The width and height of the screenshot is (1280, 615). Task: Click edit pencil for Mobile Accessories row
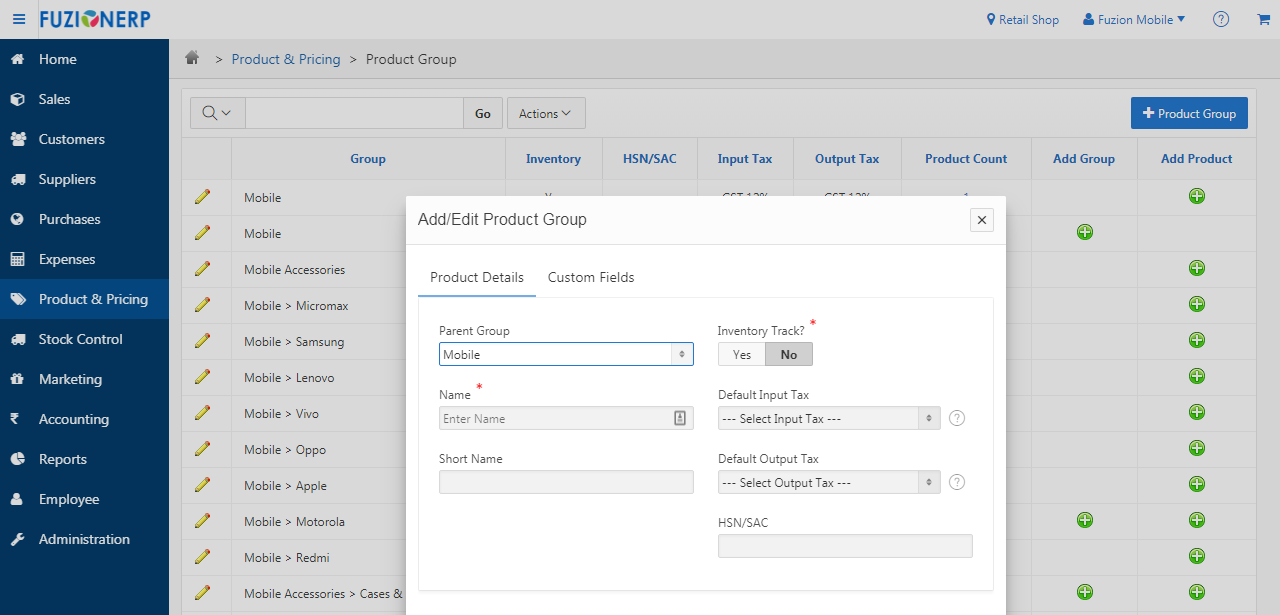point(203,269)
